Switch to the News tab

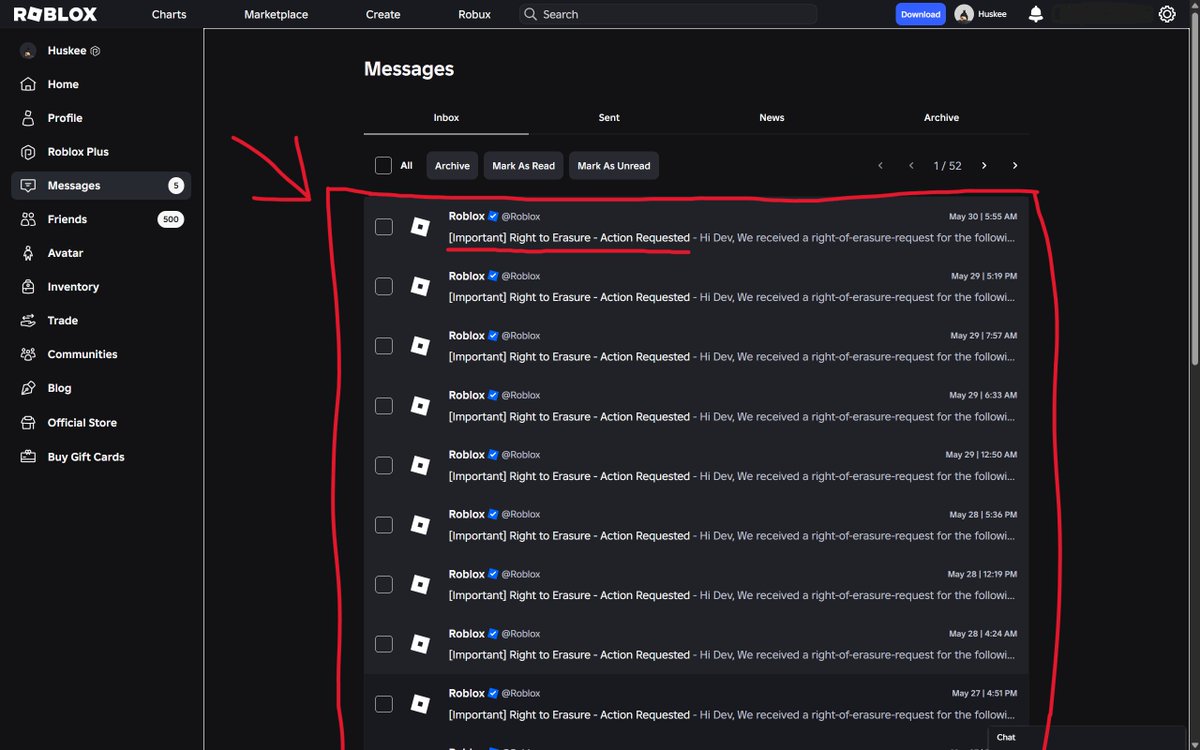coord(772,118)
